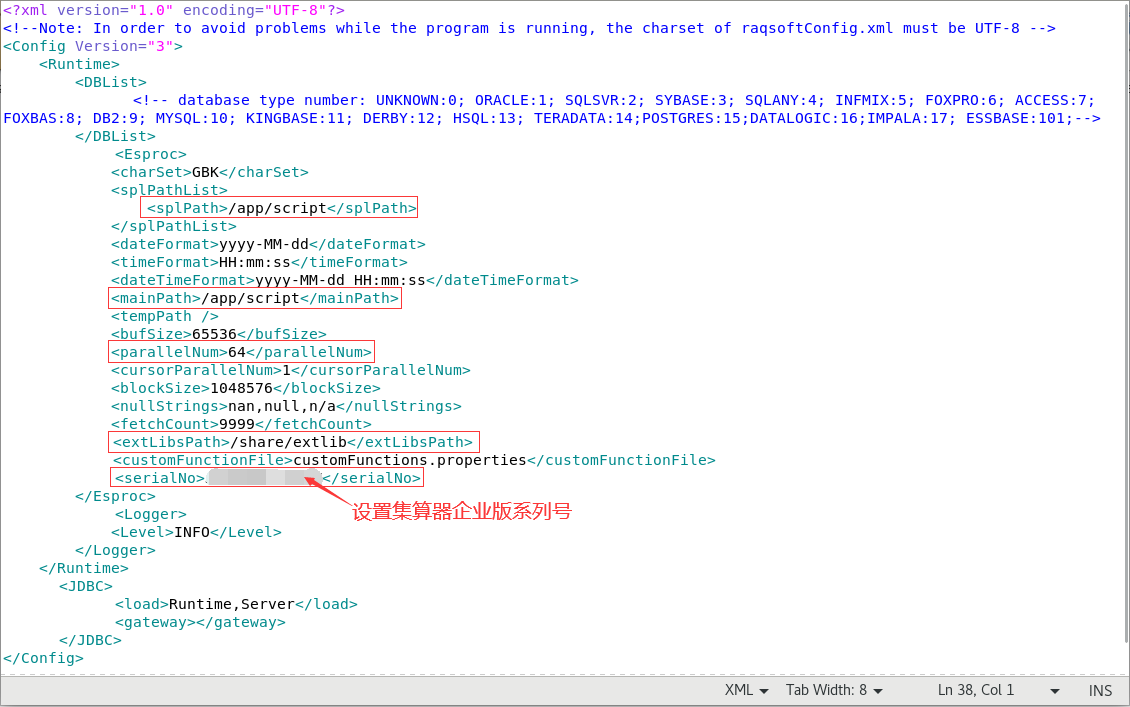Click the empty gateway tag line
The height and width of the screenshot is (707, 1130).
click(200, 623)
